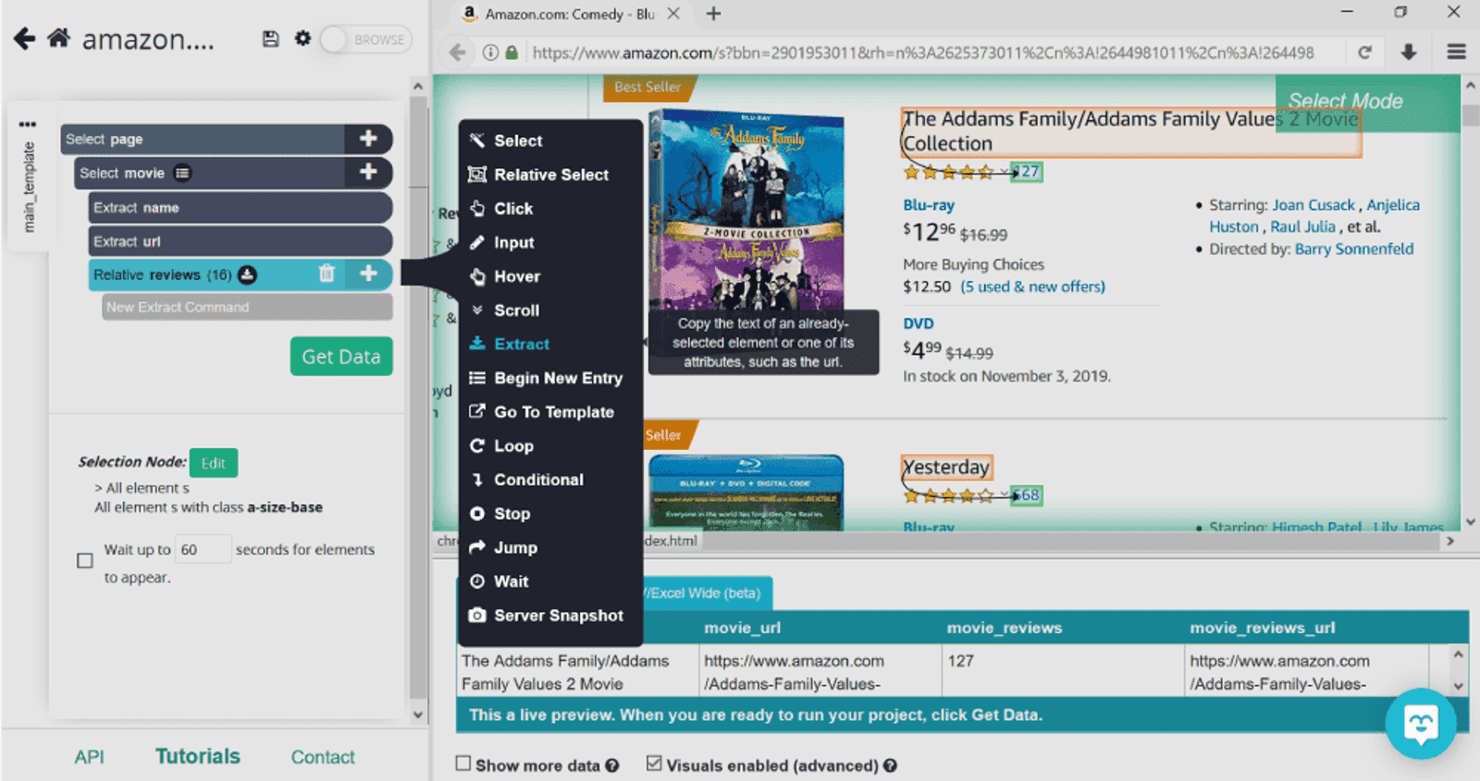The image size is (1480, 781).
Task: Click list icon next to Select movie
Action: (182, 173)
